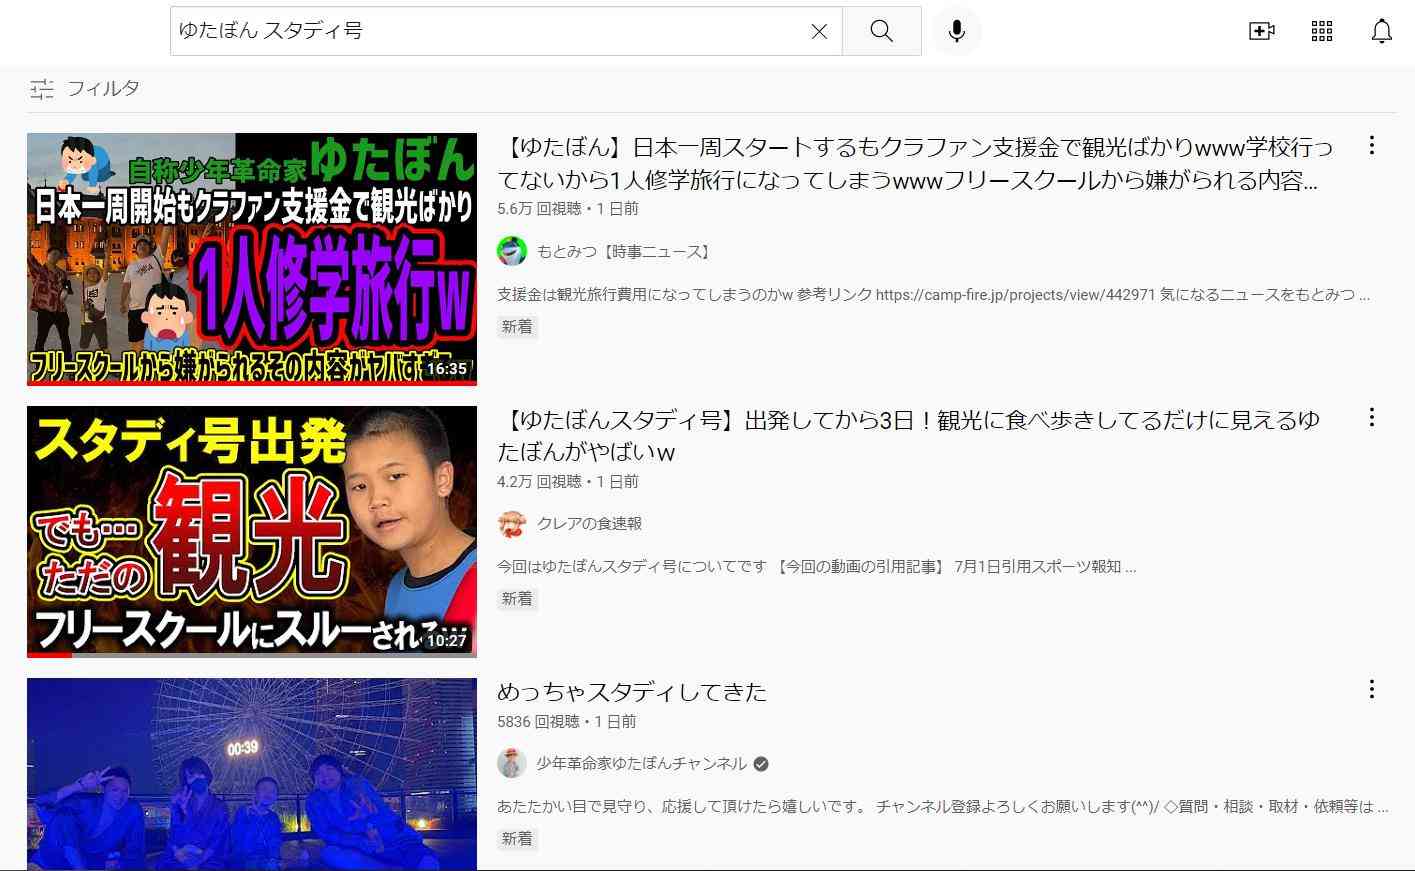Image resolution: width=1415 pixels, height=871 pixels.
Task: Open the フィルタ filter options
Action: tap(85, 89)
